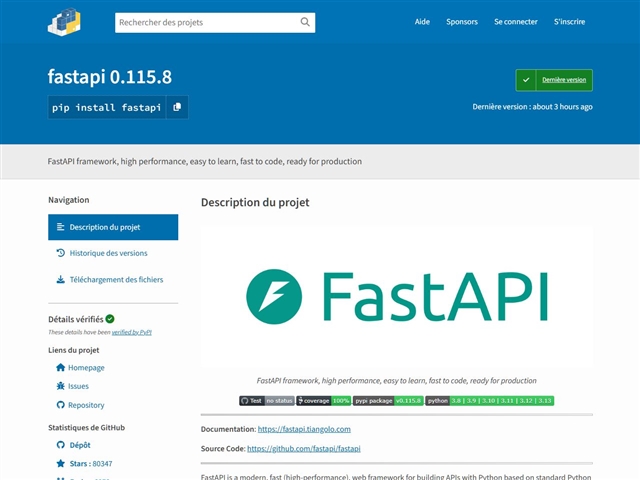
Task: Click the italic FastAPI tagline under logo
Action: point(396,380)
